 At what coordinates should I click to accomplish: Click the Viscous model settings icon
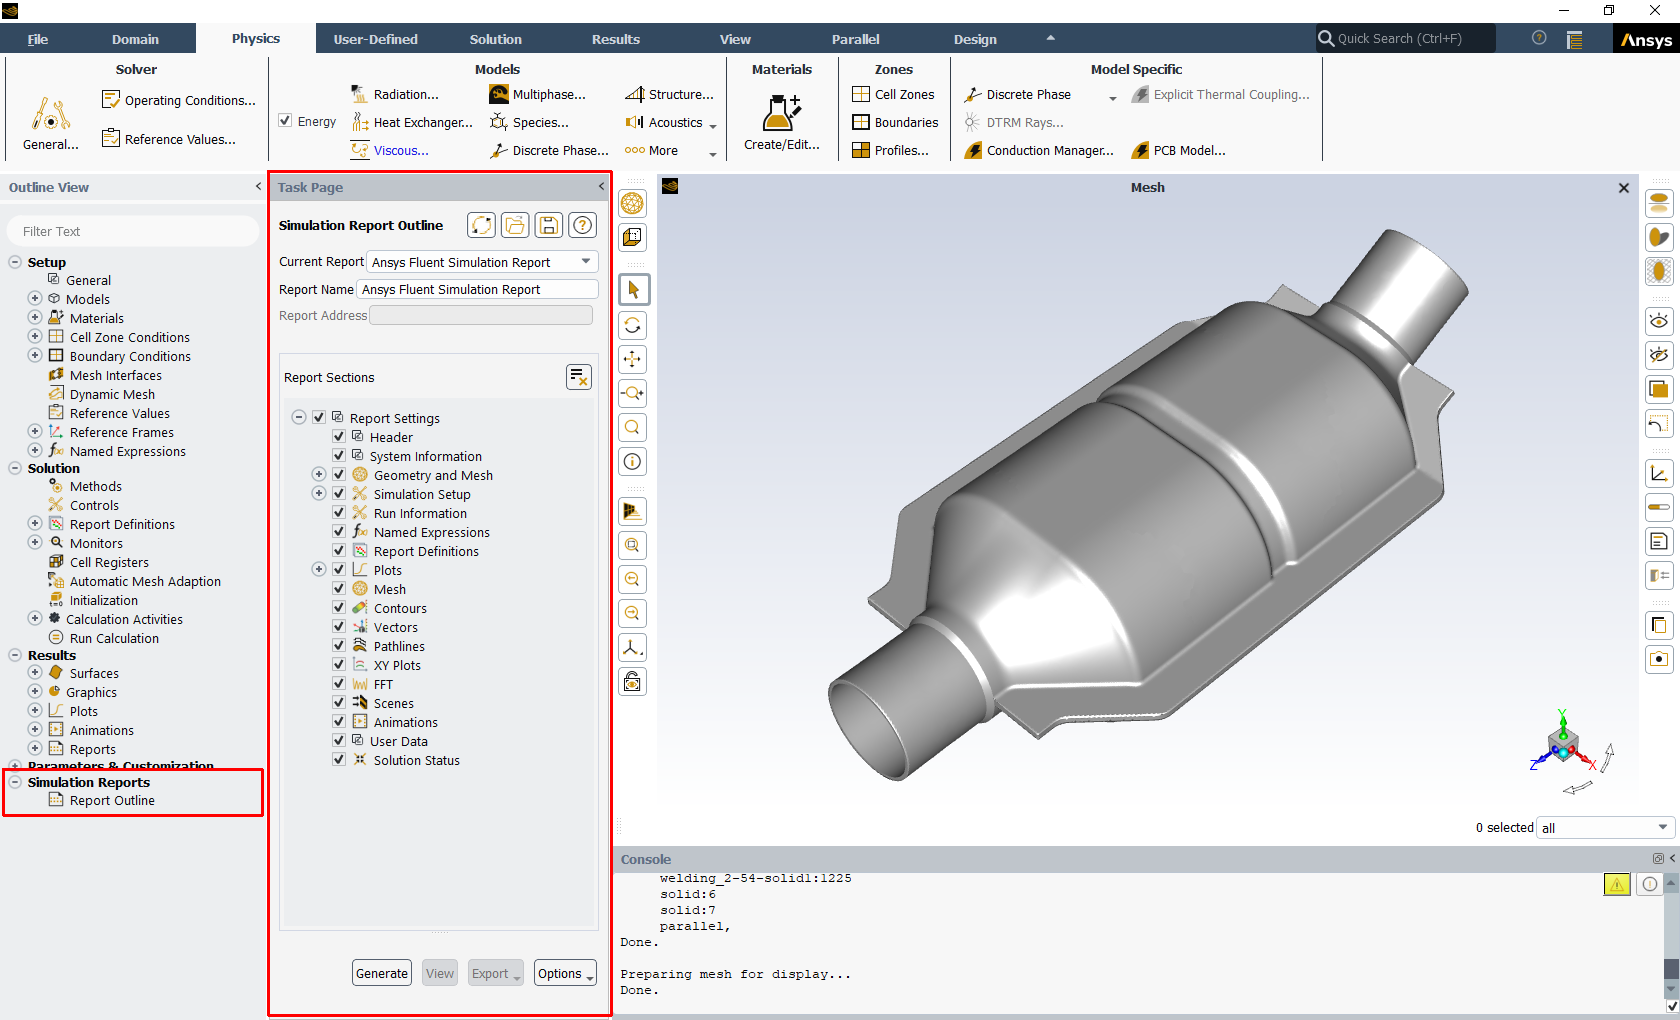point(360,150)
